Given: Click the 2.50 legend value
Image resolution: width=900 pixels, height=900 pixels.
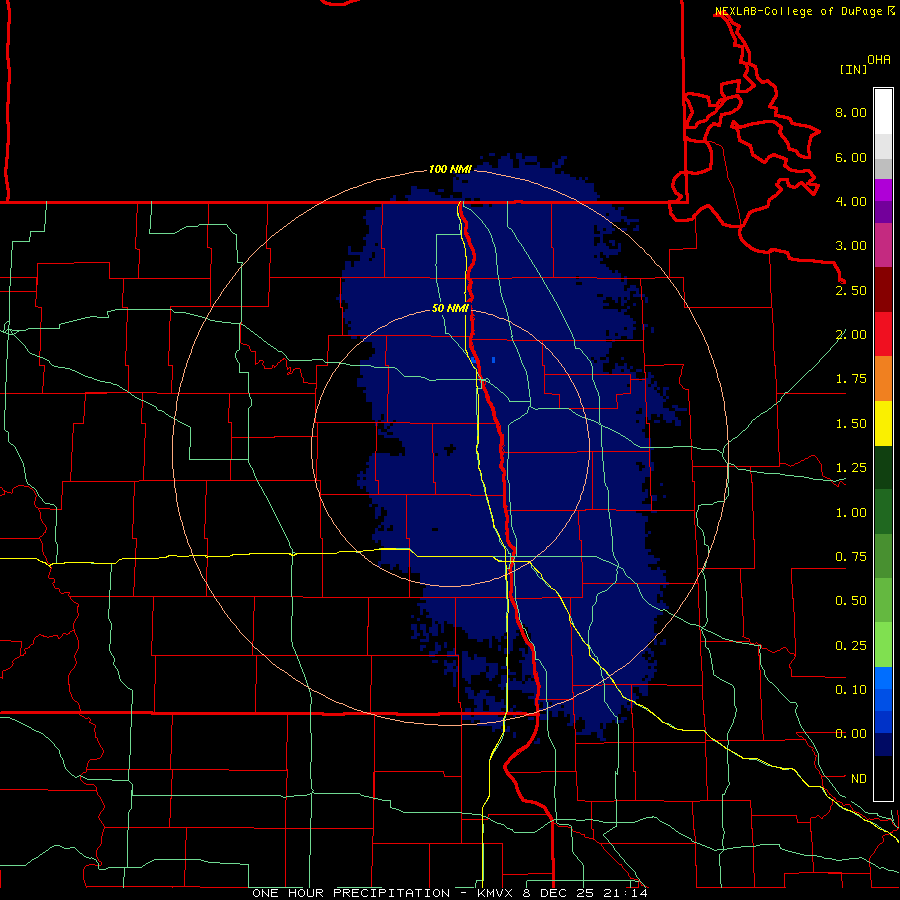Looking at the screenshot, I should 851,290.
